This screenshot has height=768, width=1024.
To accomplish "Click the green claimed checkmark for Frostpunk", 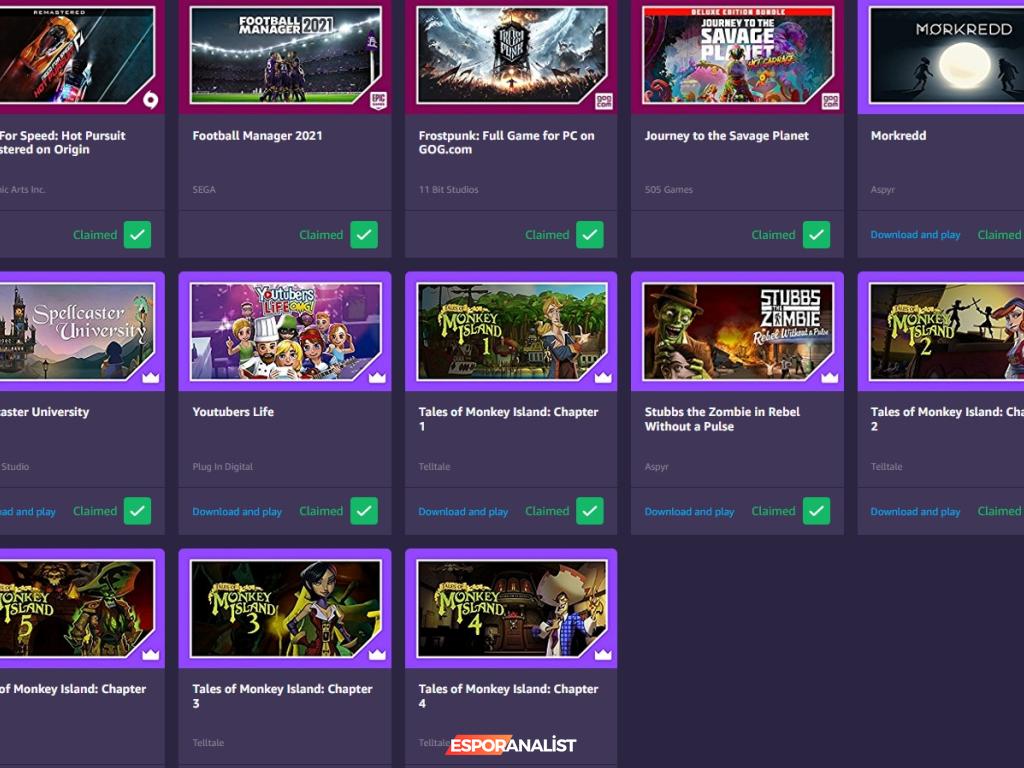I will coord(590,234).
